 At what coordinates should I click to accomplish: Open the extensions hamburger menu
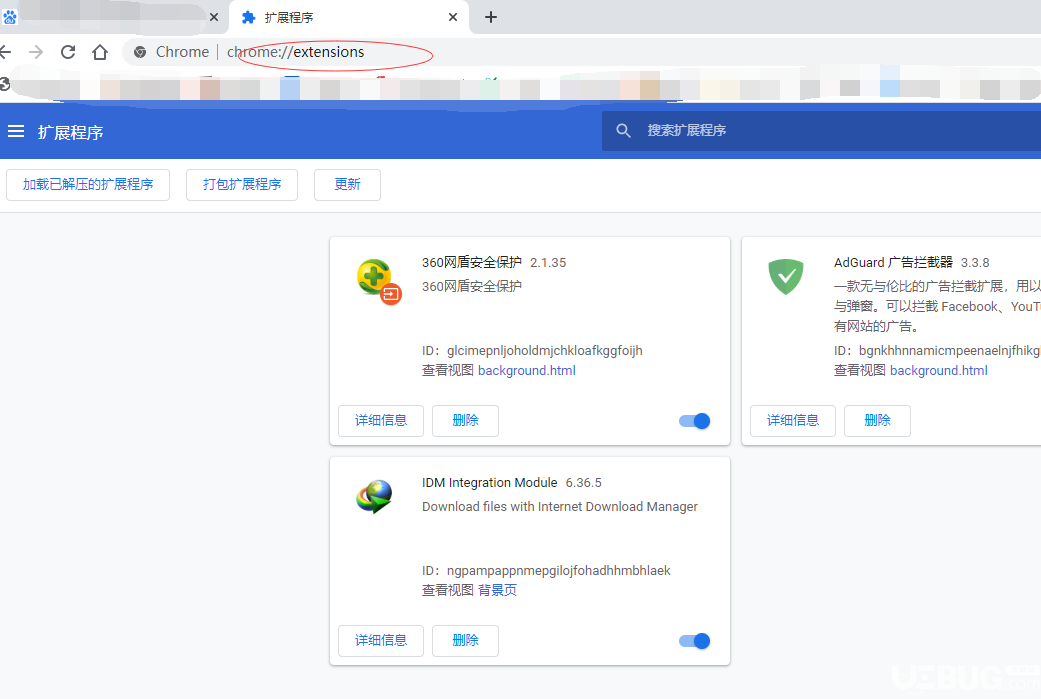pyautogui.click(x=16, y=131)
